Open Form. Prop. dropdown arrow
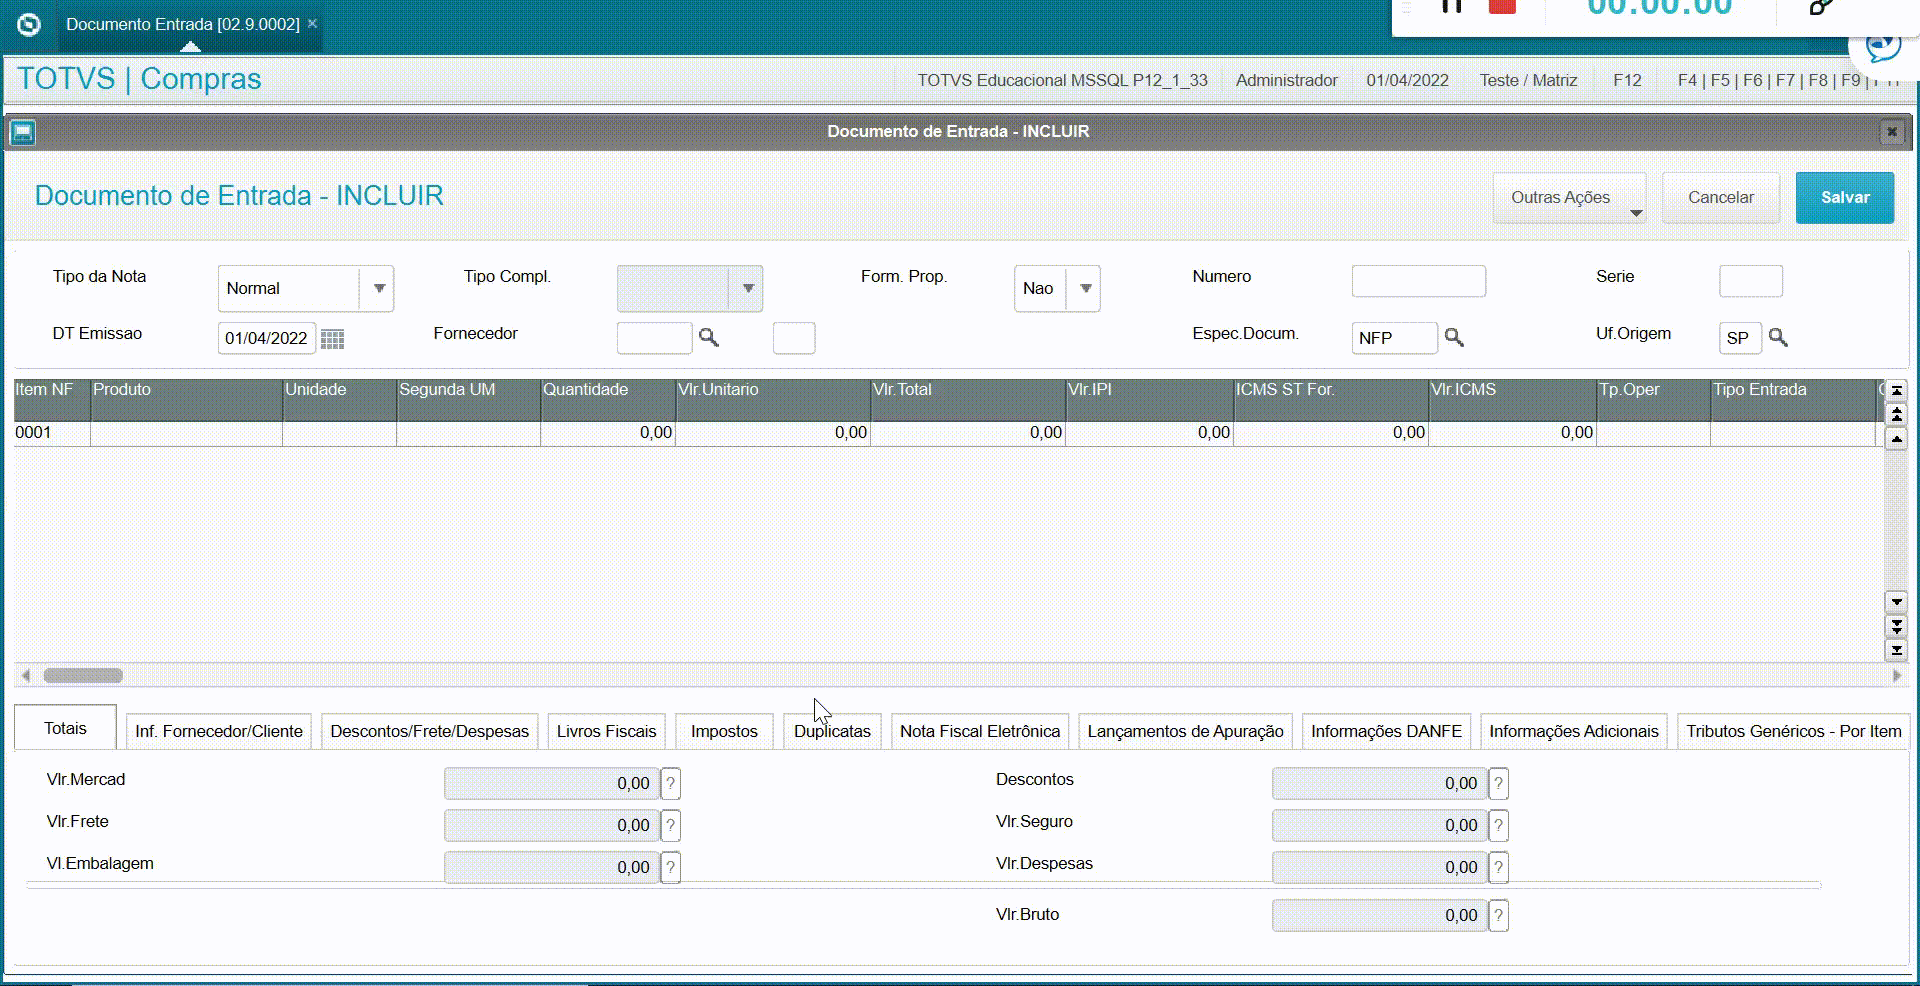Image resolution: width=1920 pixels, height=986 pixels. [1085, 288]
